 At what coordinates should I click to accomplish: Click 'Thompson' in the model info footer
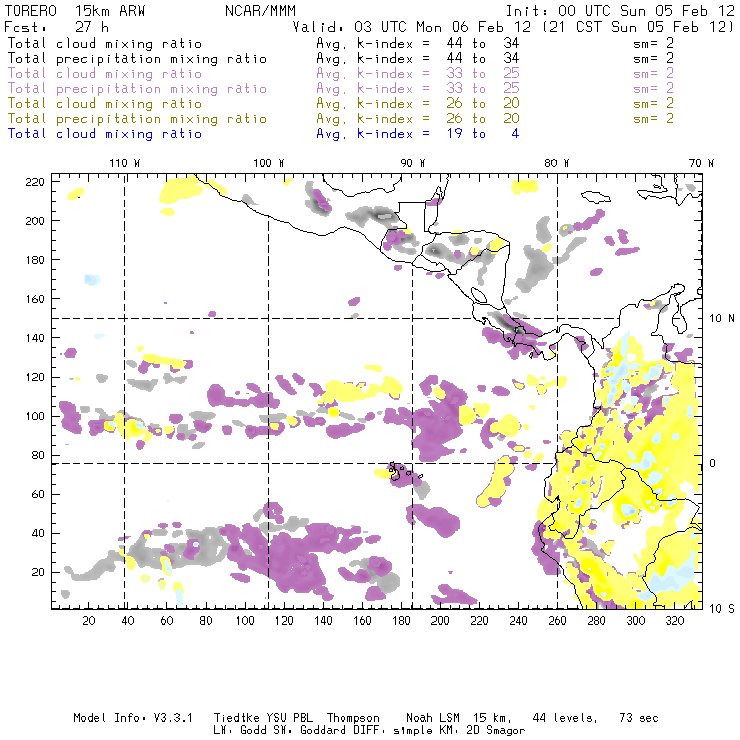(x=353, y=718)
